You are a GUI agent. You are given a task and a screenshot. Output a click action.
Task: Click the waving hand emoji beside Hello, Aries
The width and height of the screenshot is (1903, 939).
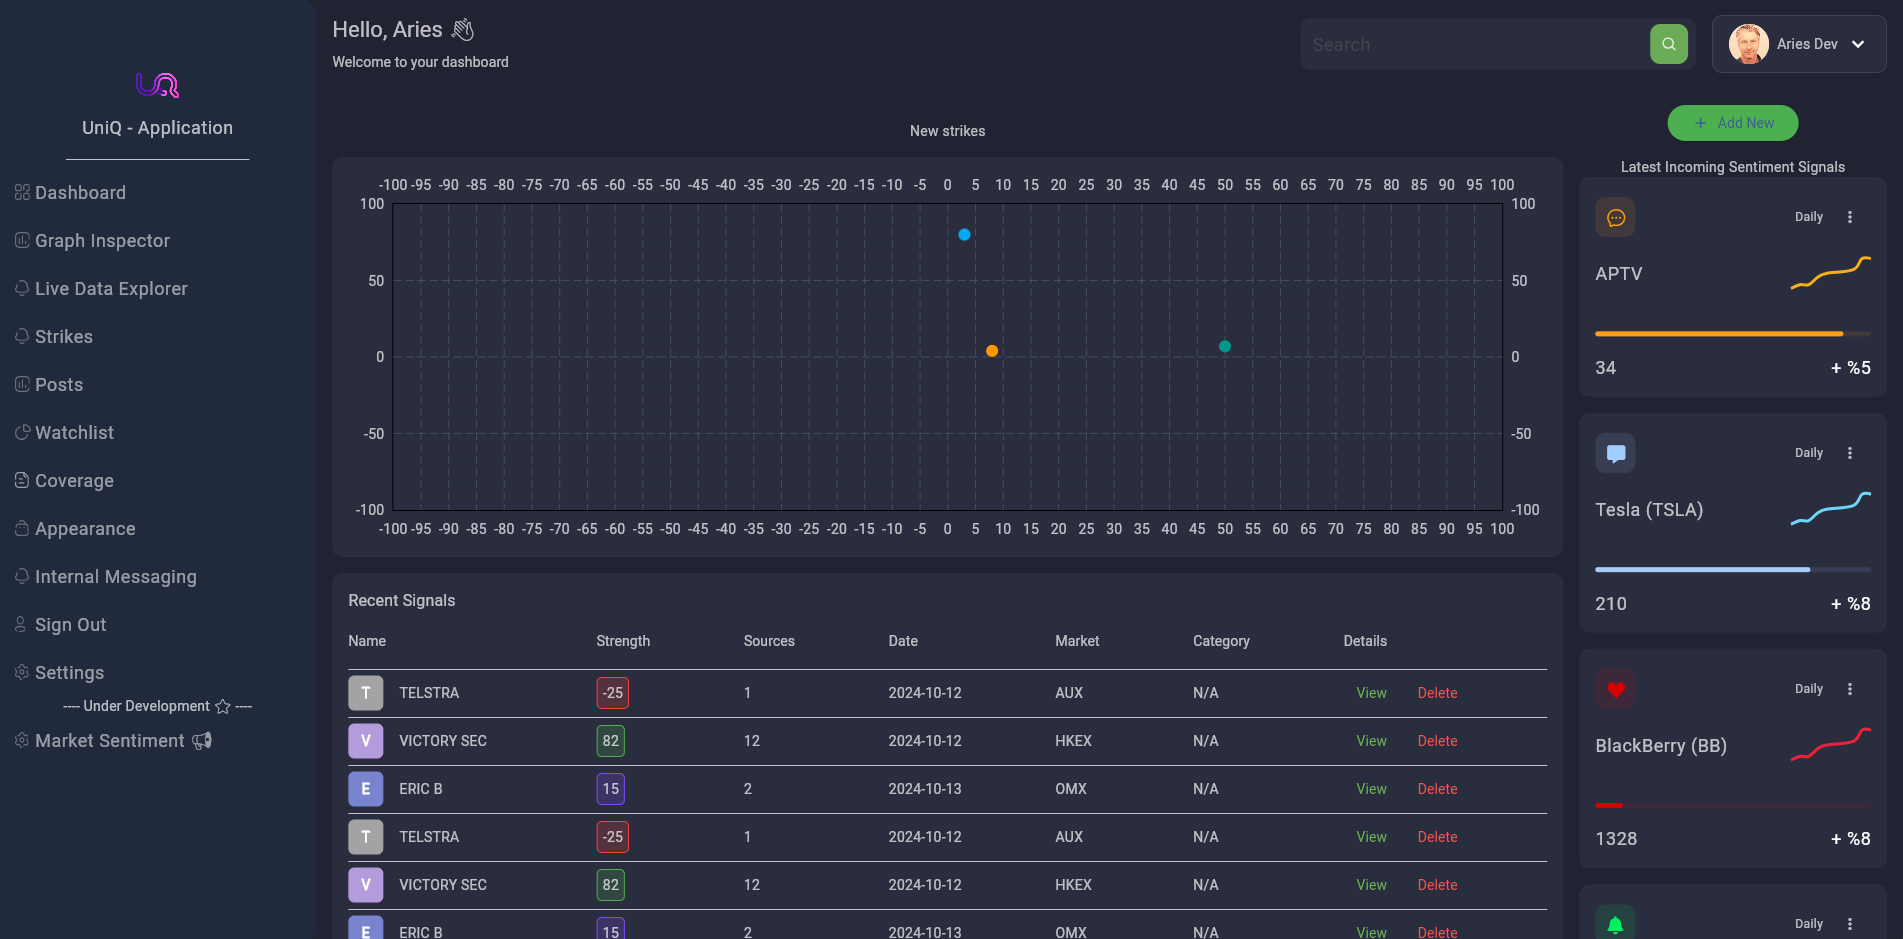point(462,30)
